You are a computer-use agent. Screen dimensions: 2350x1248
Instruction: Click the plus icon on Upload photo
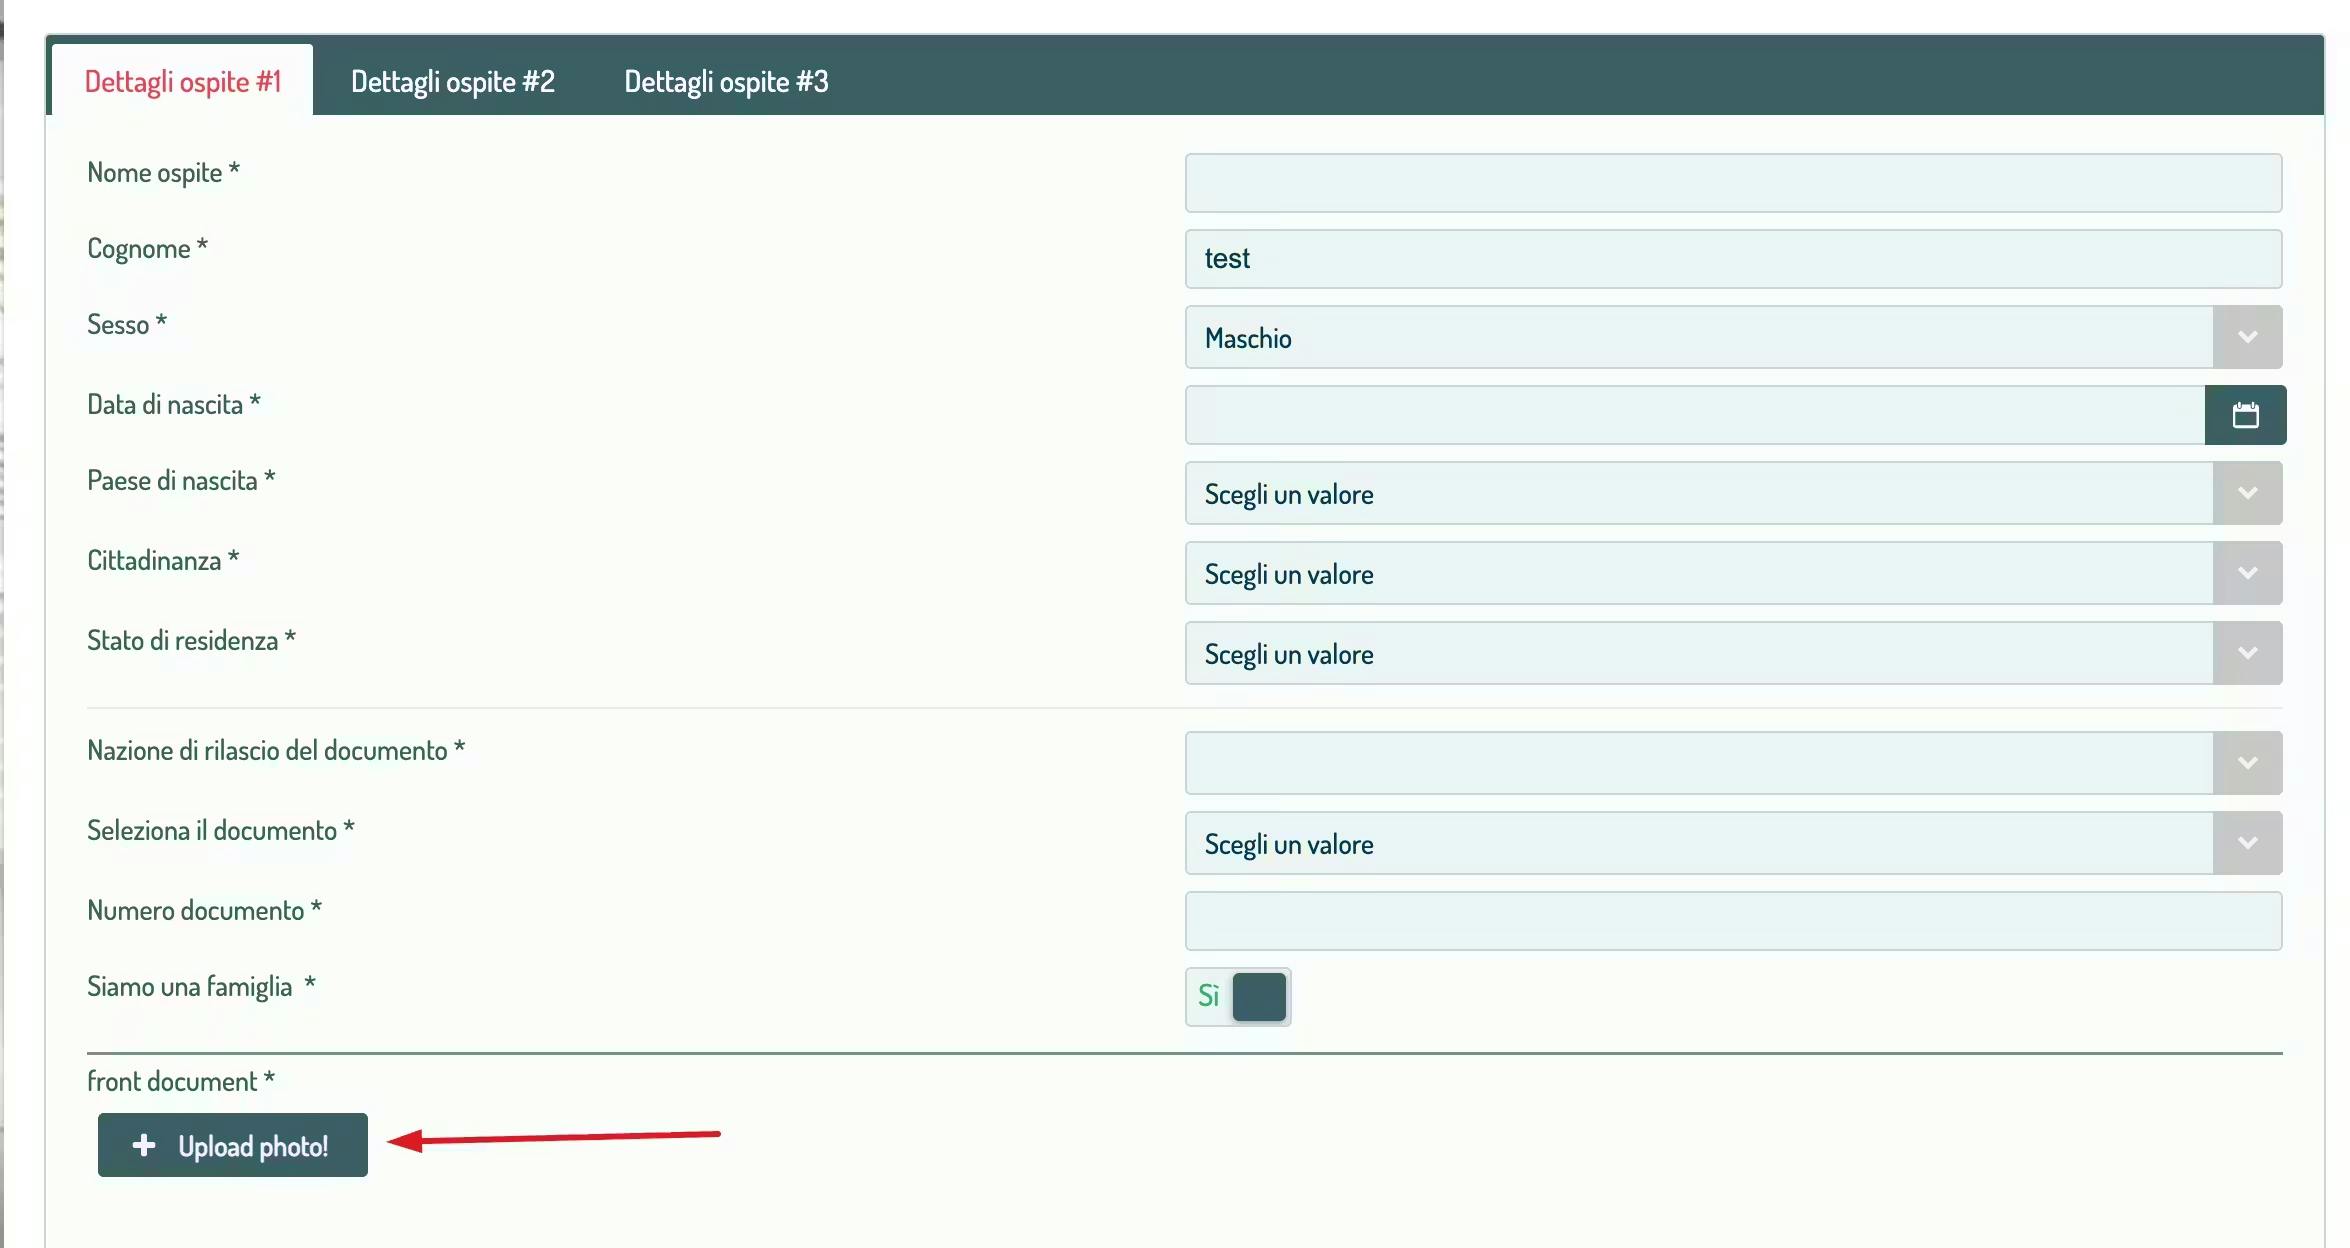click(x=144, y=1145)
